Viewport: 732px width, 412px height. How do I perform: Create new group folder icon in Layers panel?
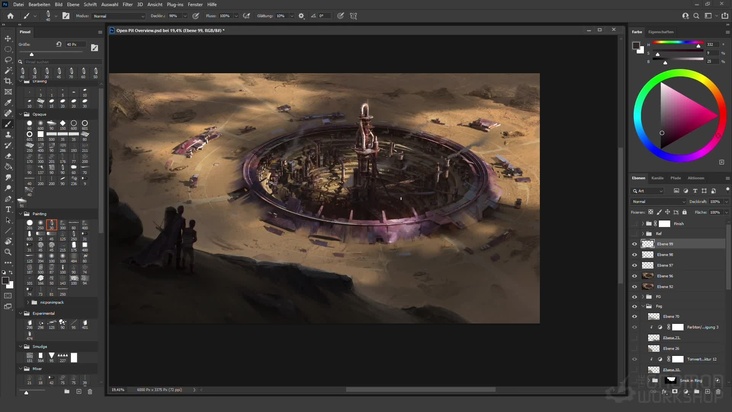697,392
